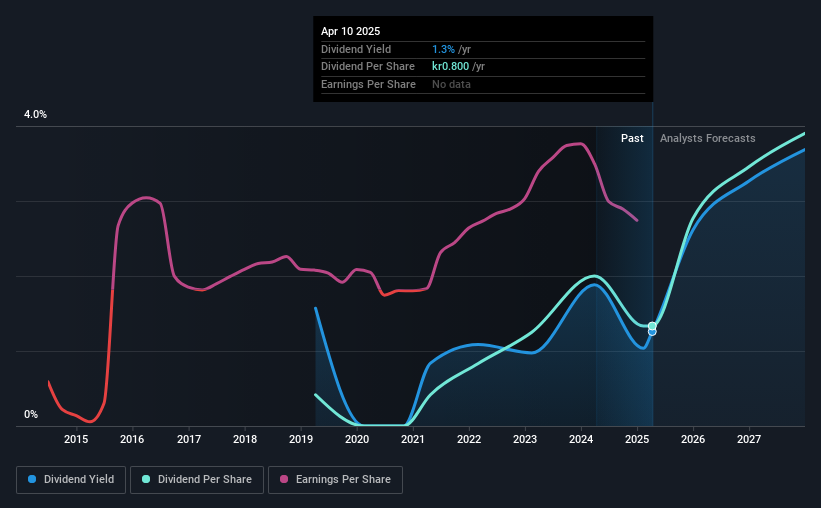The height and width of the screenshot is (508, 821).
Task: Click the 4.0% y-axis label
Action: [35, 114]
